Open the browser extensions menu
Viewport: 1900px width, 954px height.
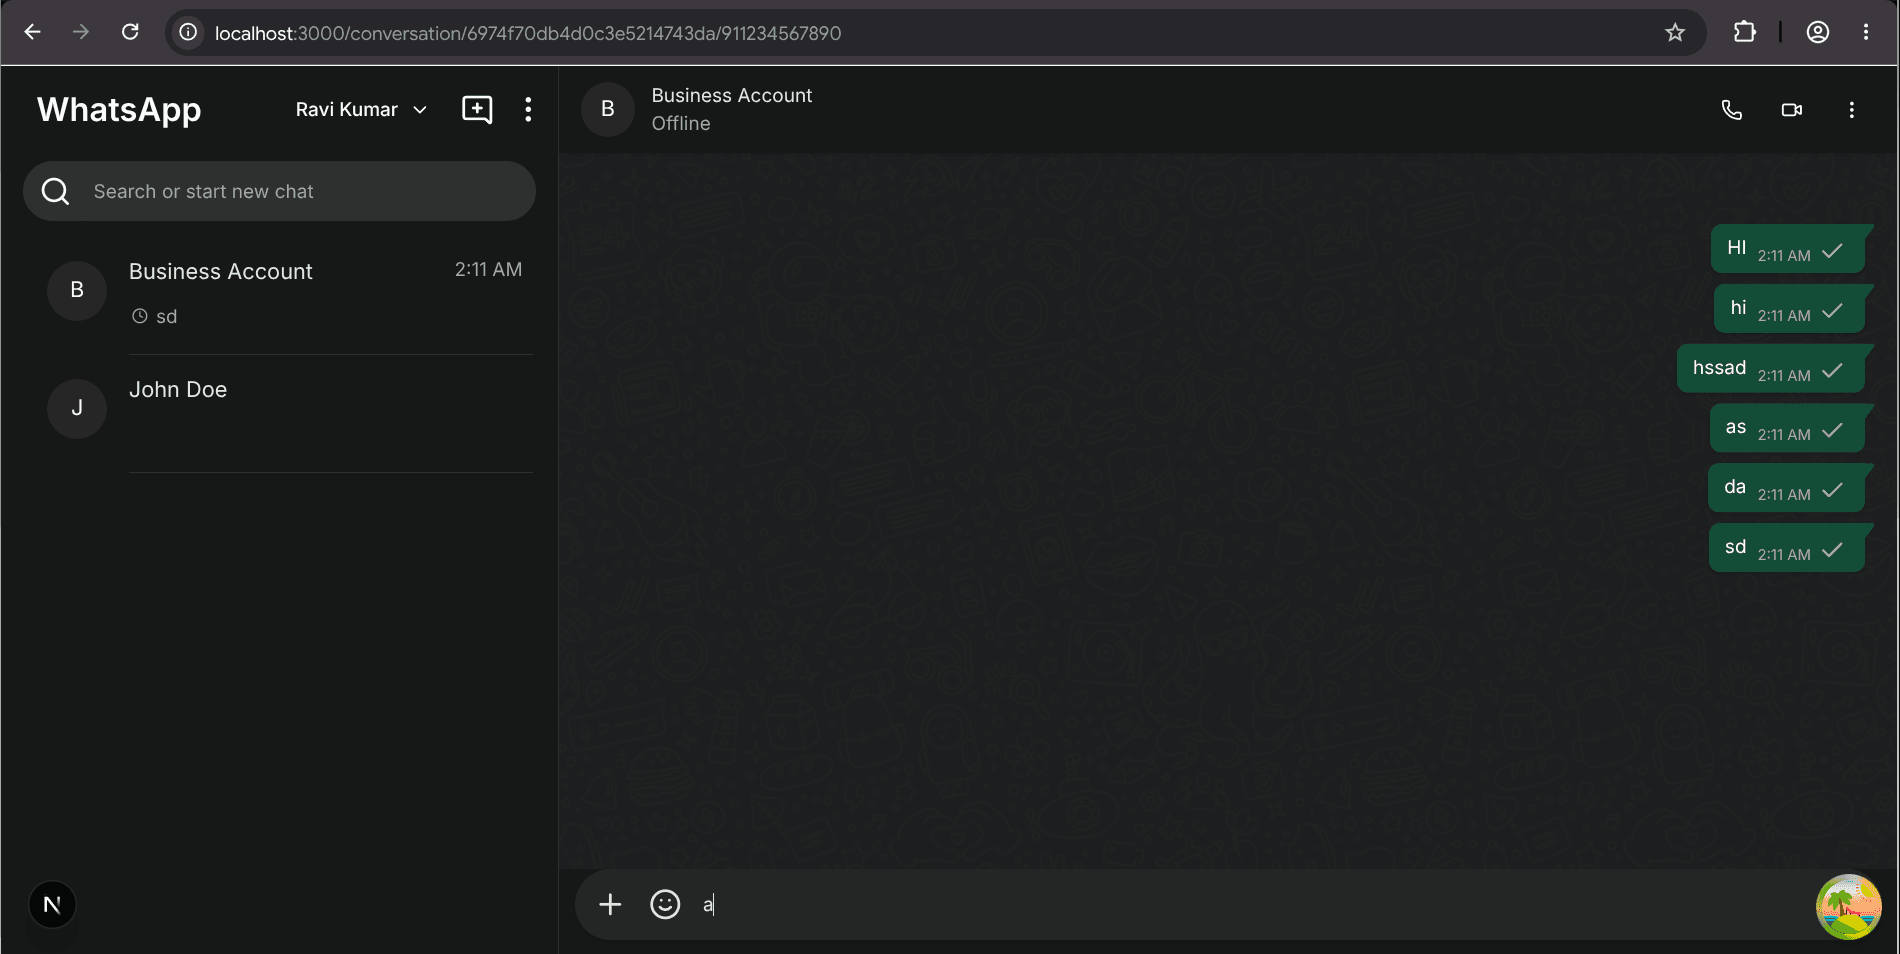pos(1745,32)
